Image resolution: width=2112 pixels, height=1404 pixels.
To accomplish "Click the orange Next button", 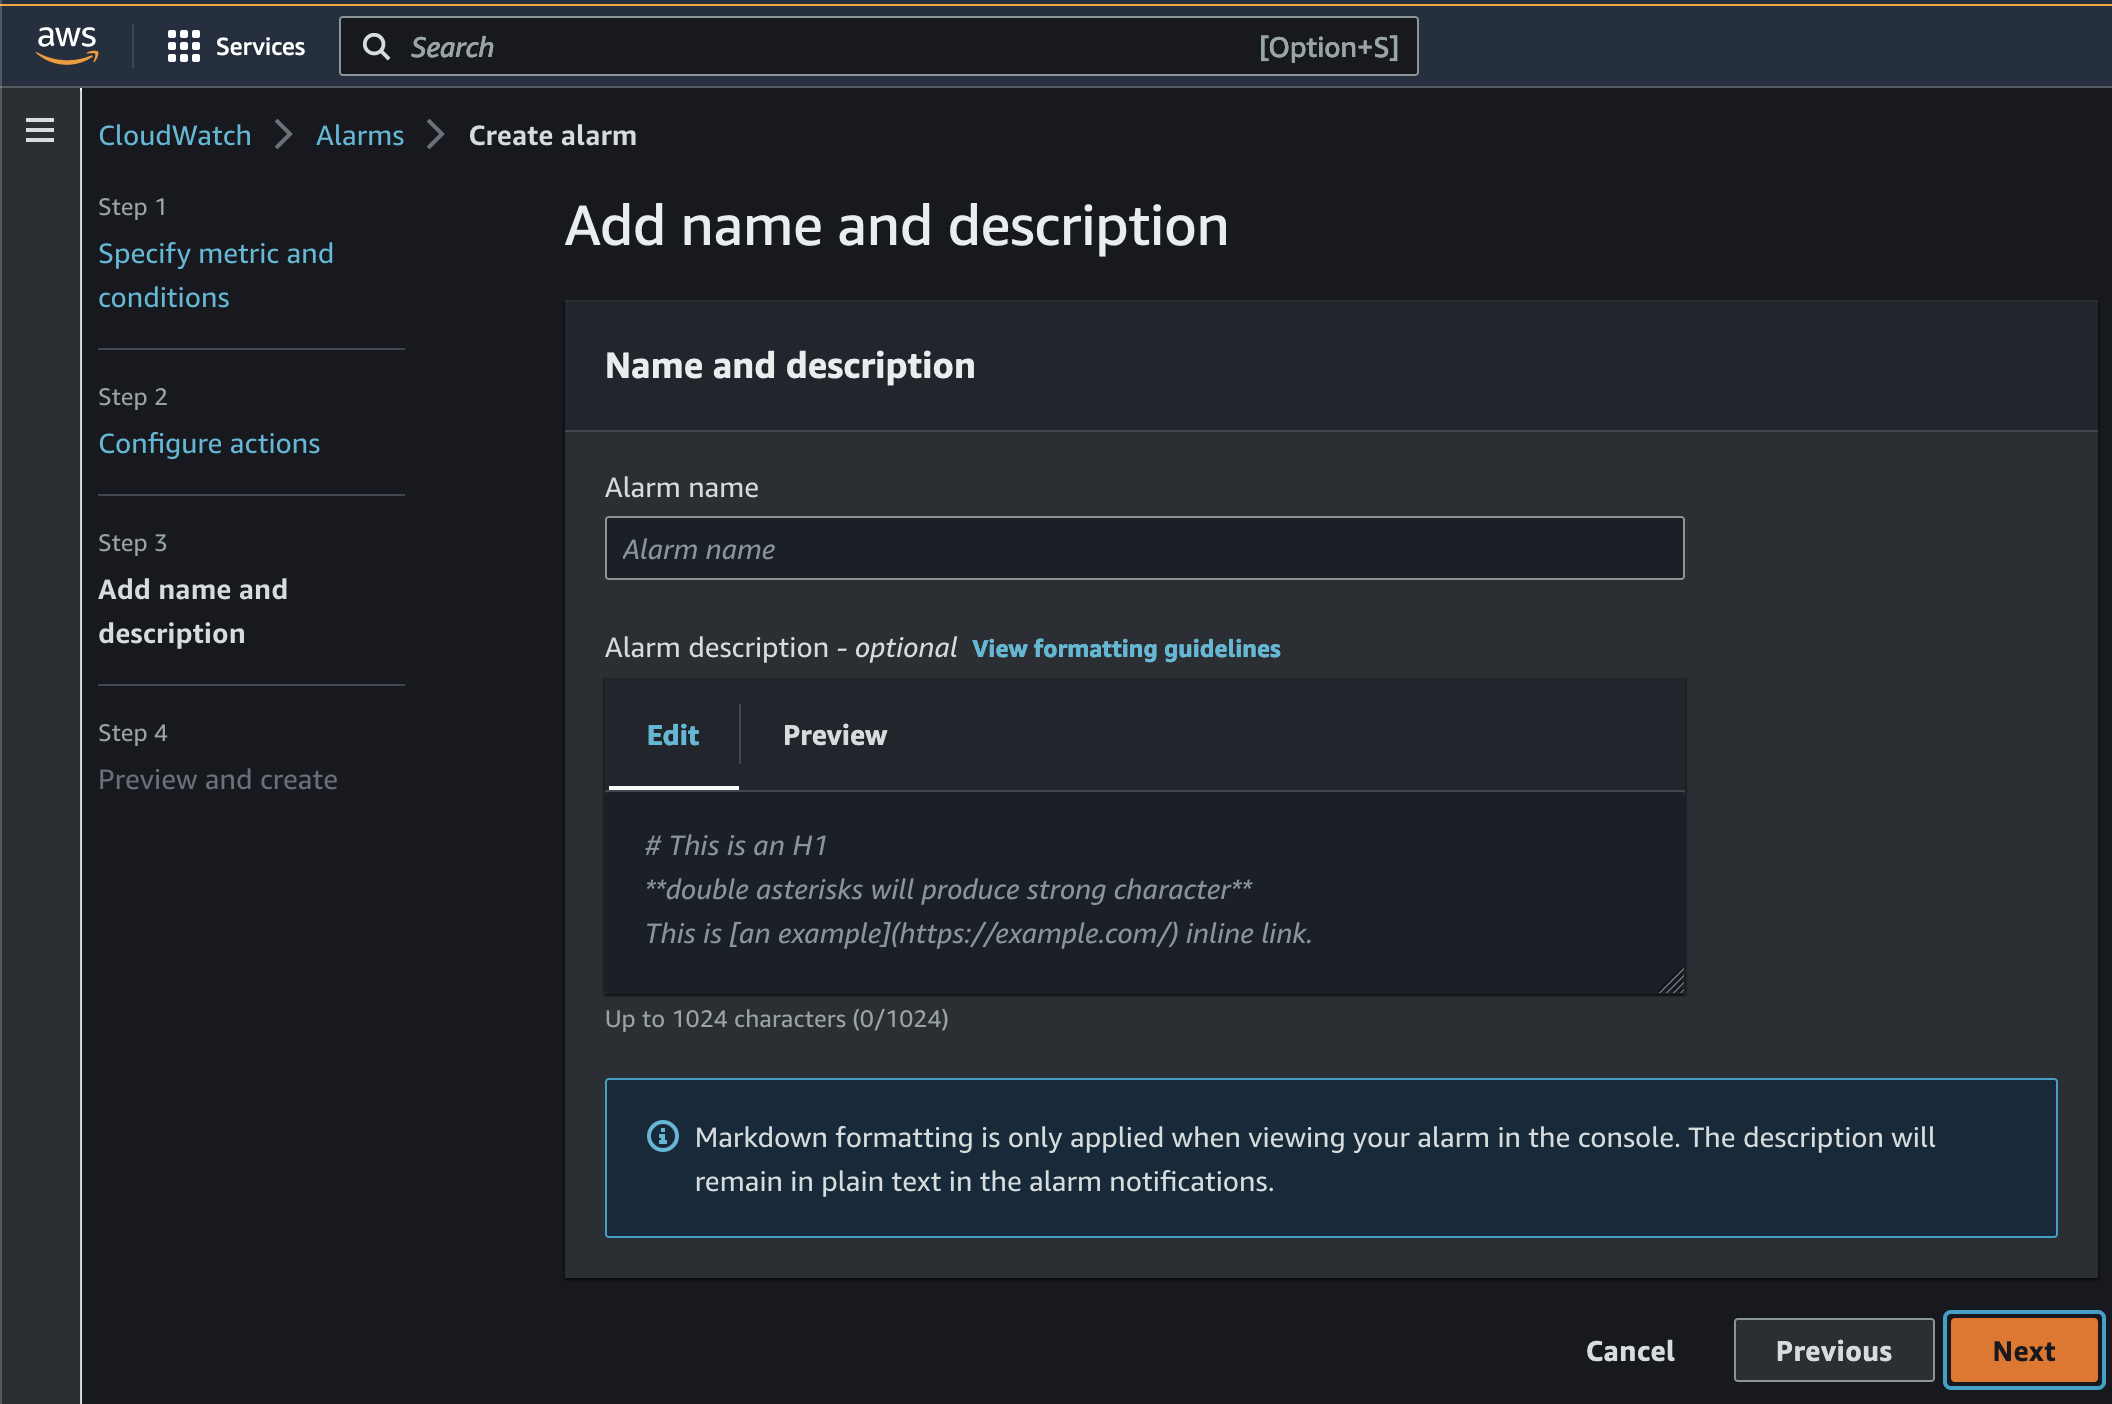I will pyautogui.click(x=2023, y=1351).
